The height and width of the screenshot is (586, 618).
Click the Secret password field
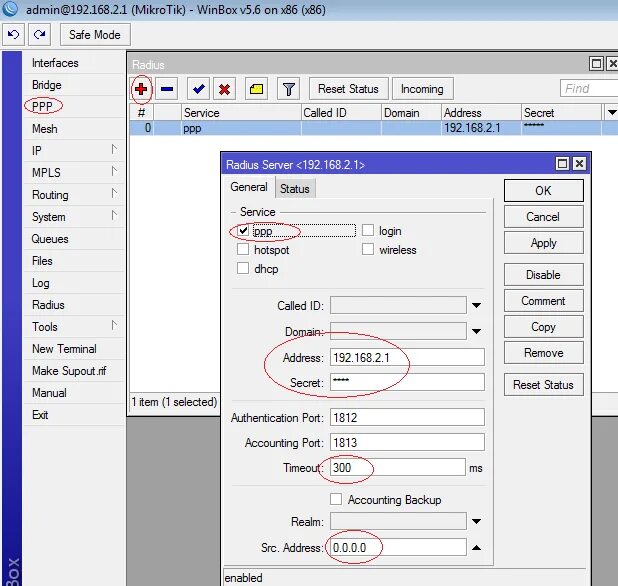(407, 382)
